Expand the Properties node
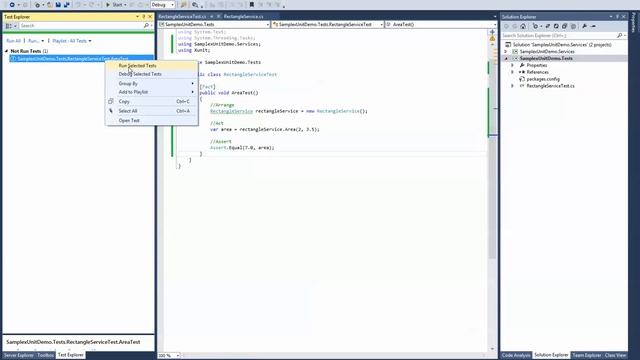640x360 pixels. coord(513,65)
